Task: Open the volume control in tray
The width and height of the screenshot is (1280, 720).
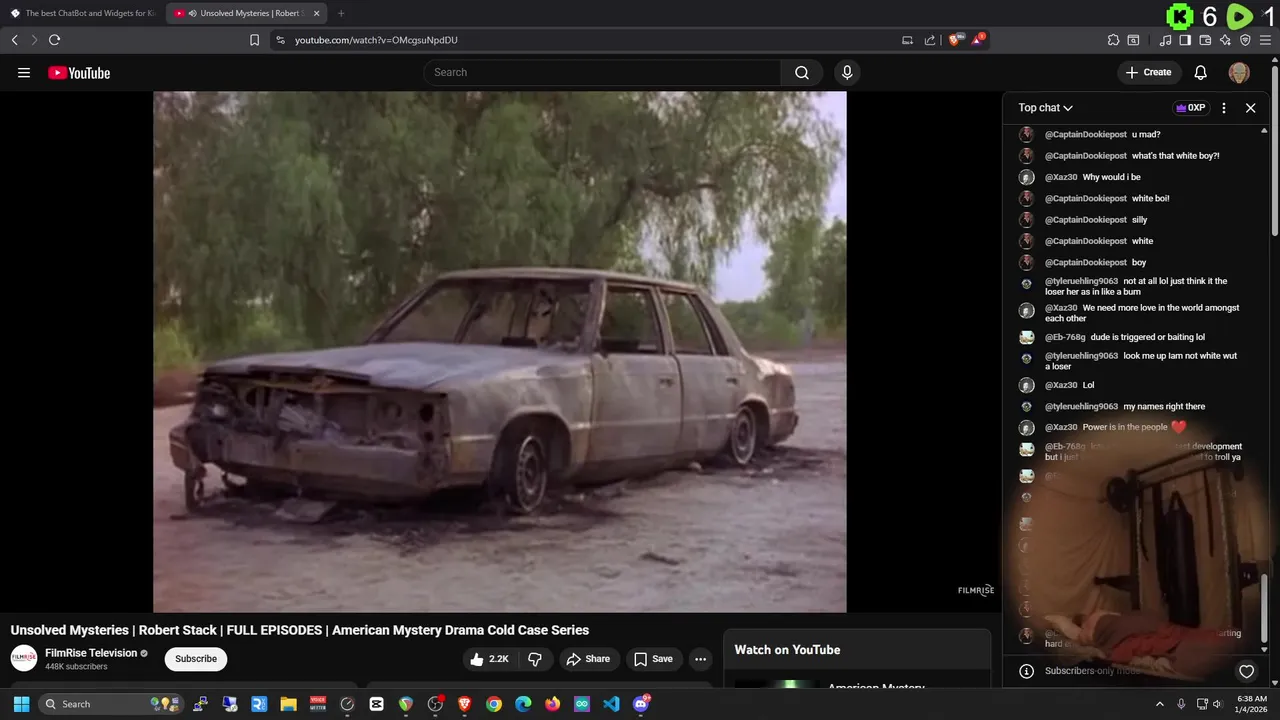Action: tap(1217, 704)
